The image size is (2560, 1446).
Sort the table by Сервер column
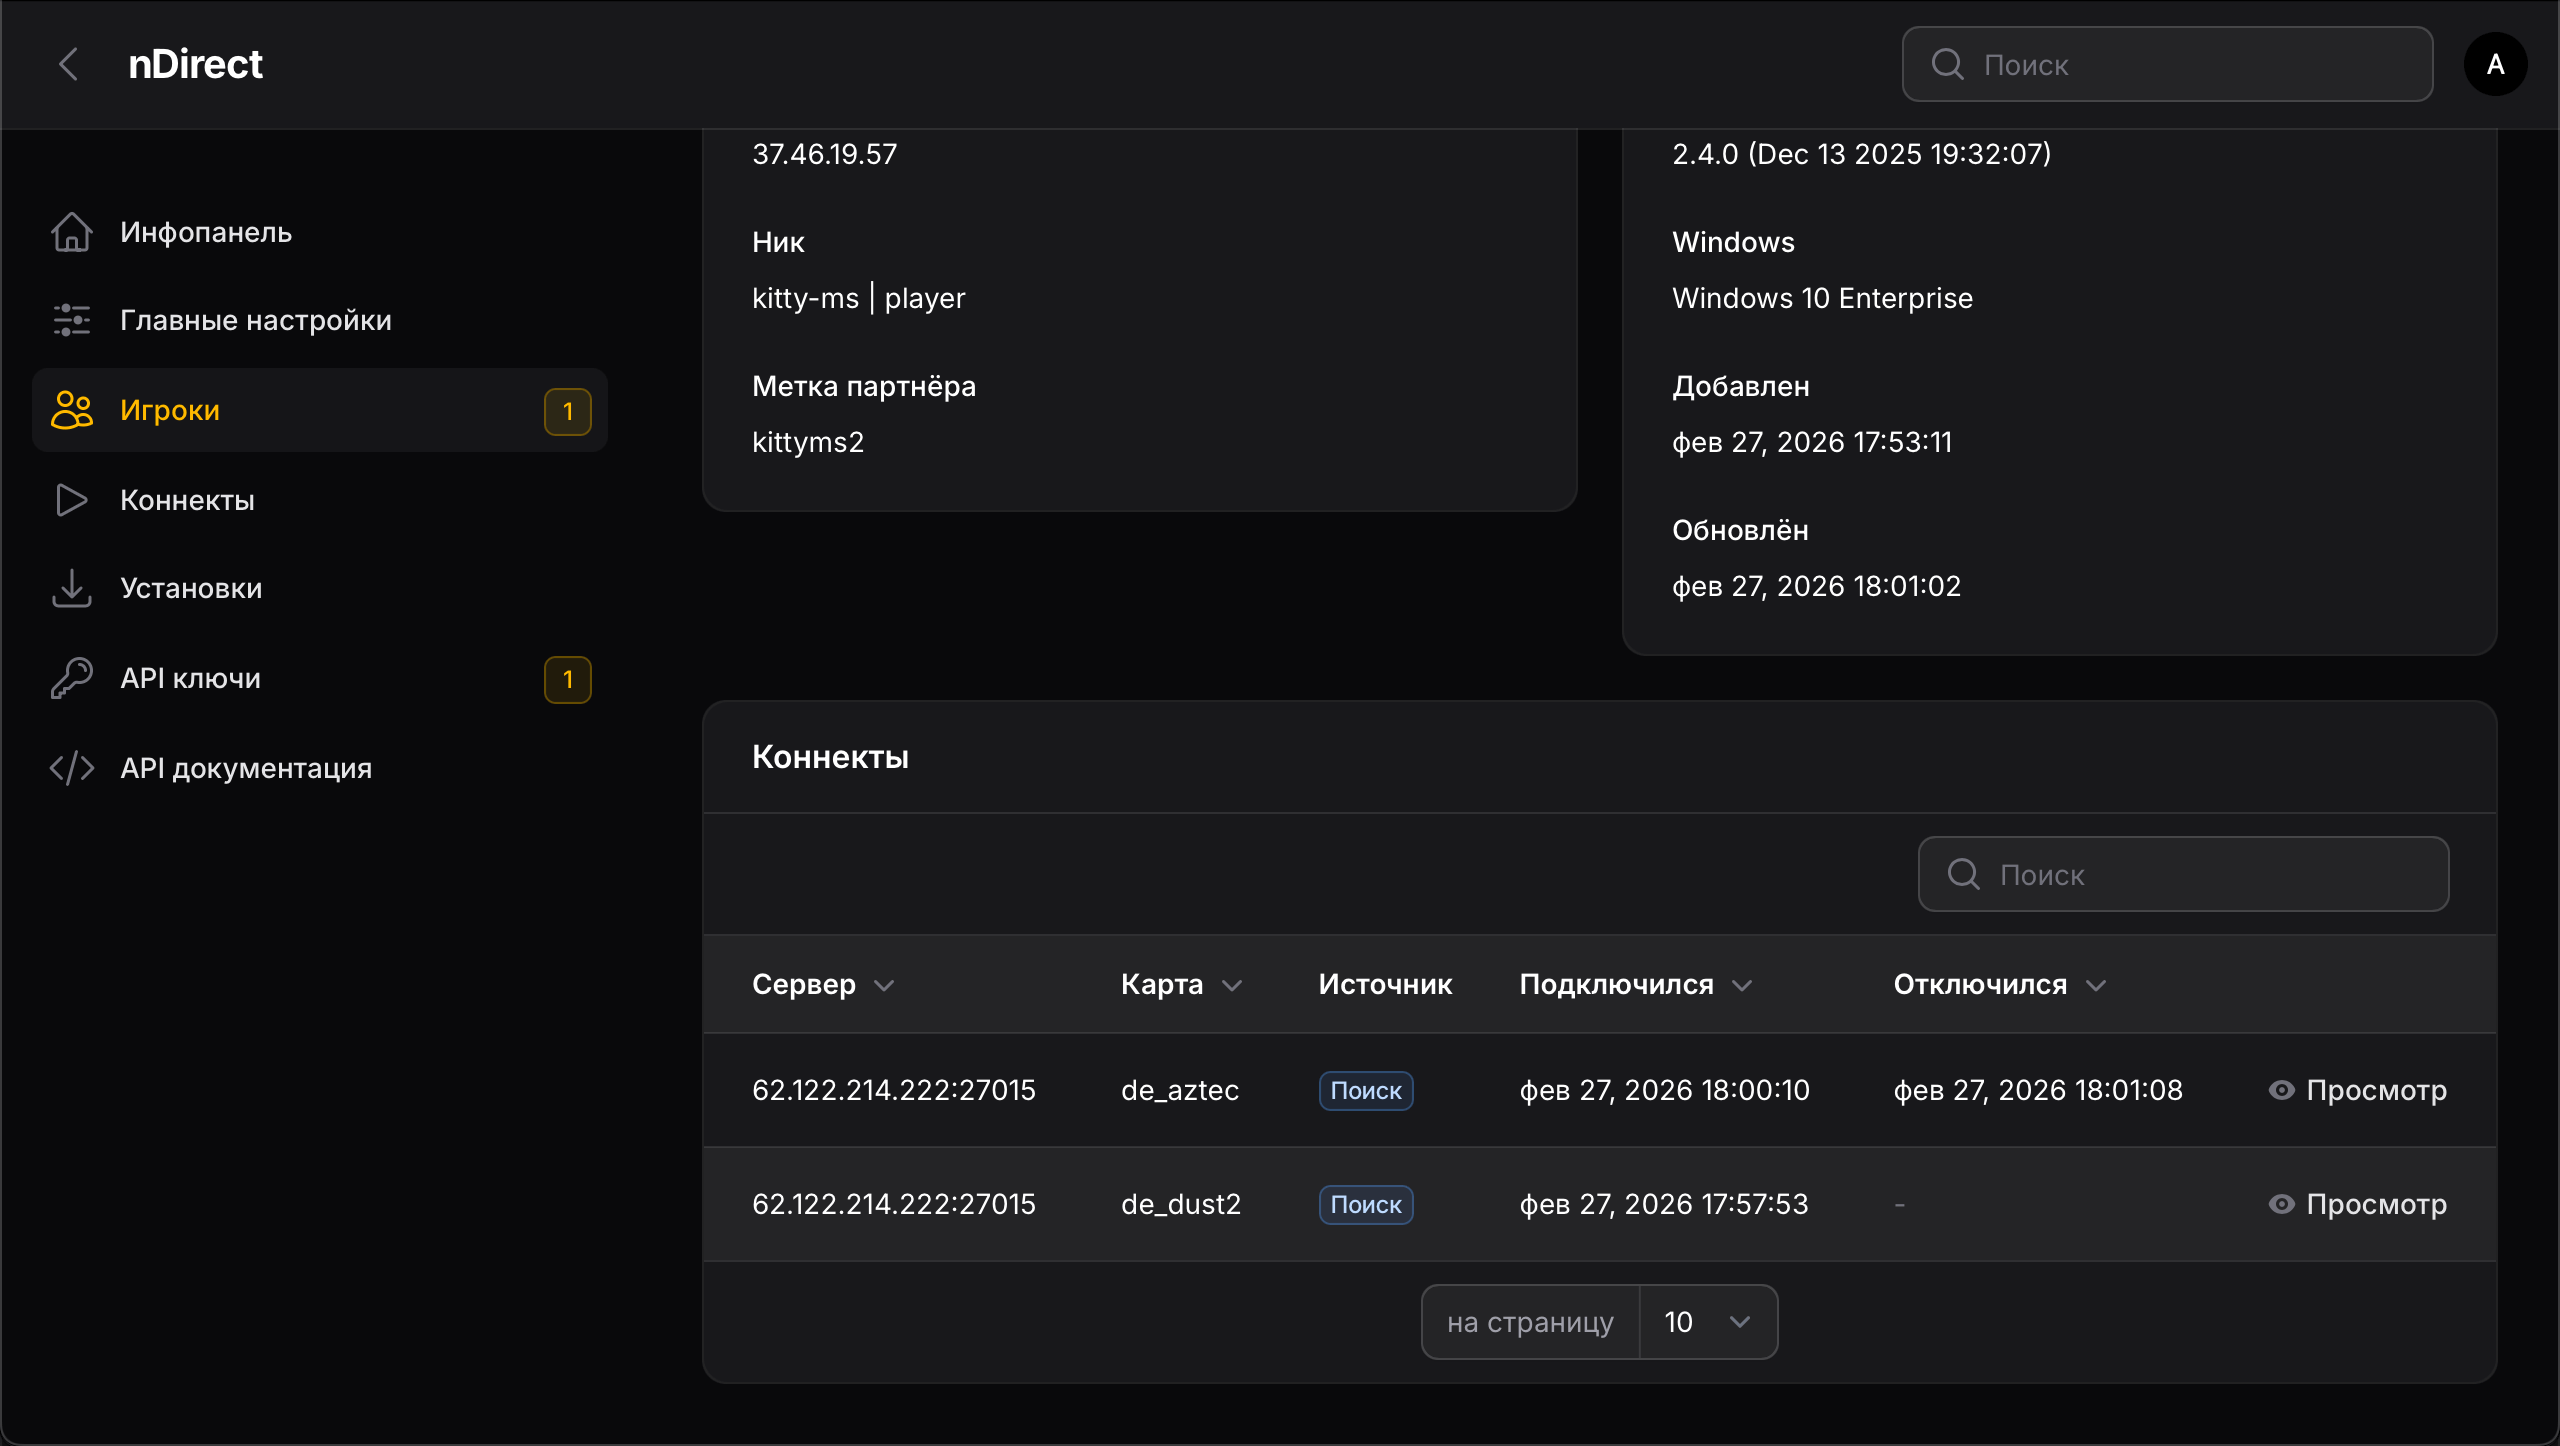pyautogui.click(x=820, y=984)
